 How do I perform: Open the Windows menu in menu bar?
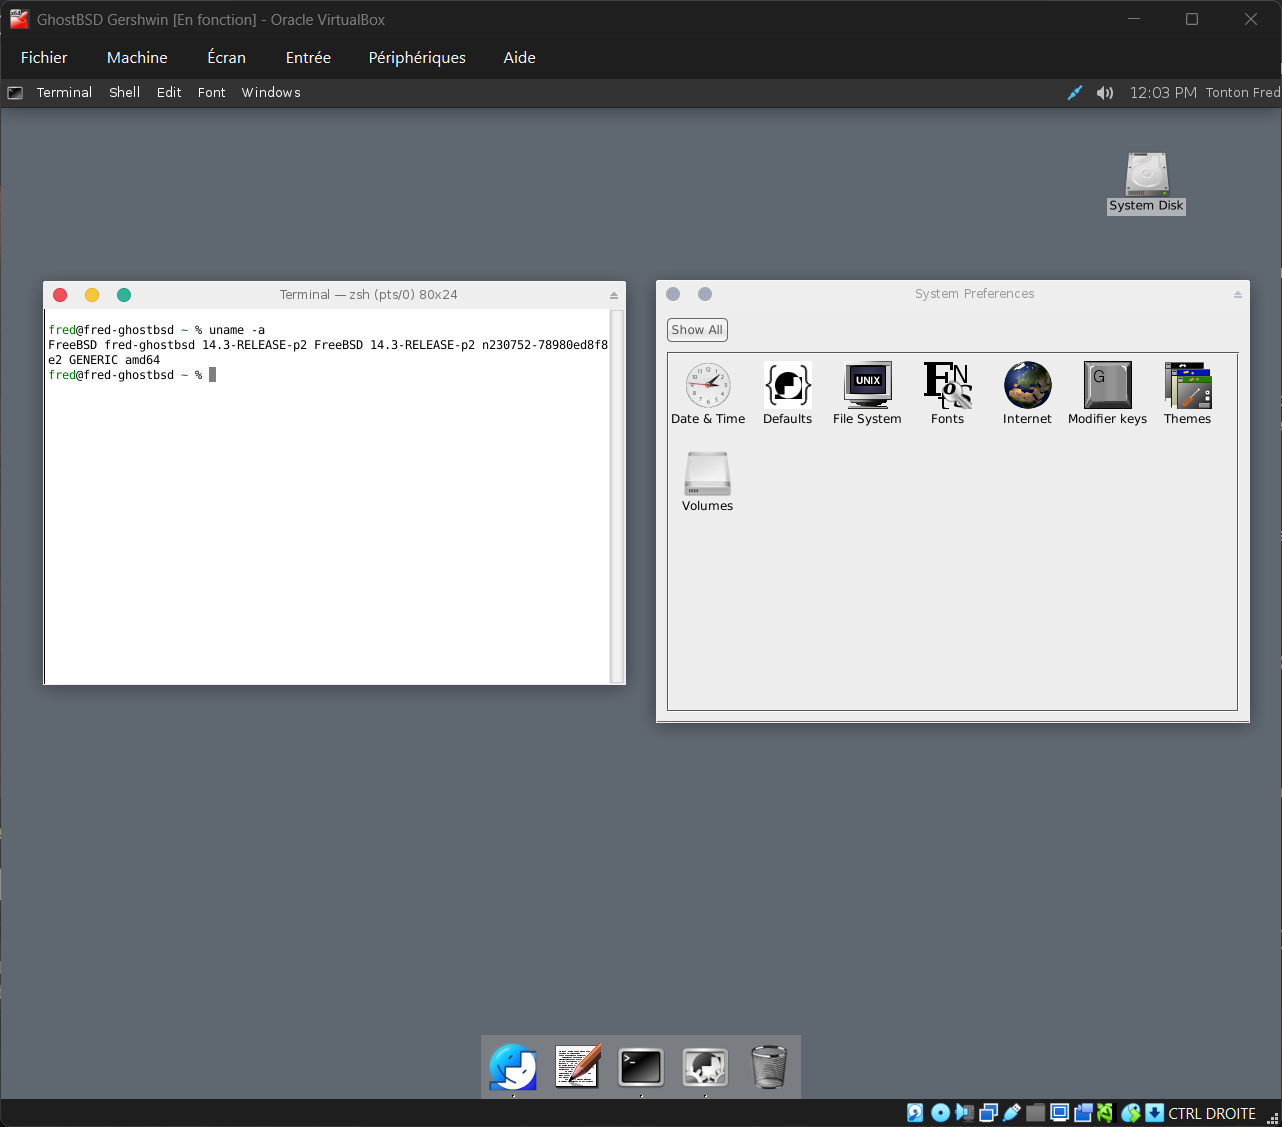point(271,93)
